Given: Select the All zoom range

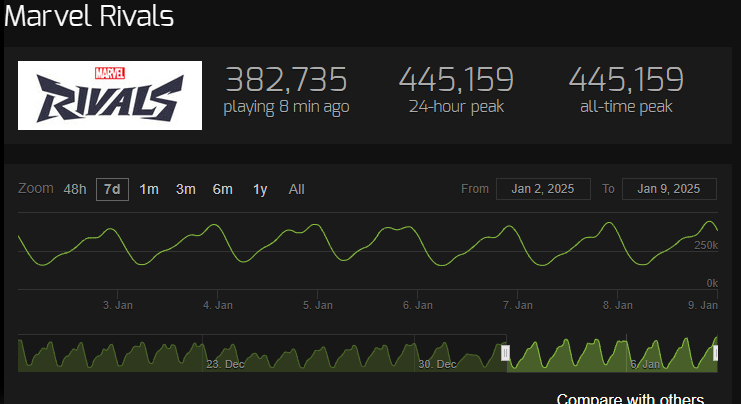Looking at the screenshot, I should [296, 189].
